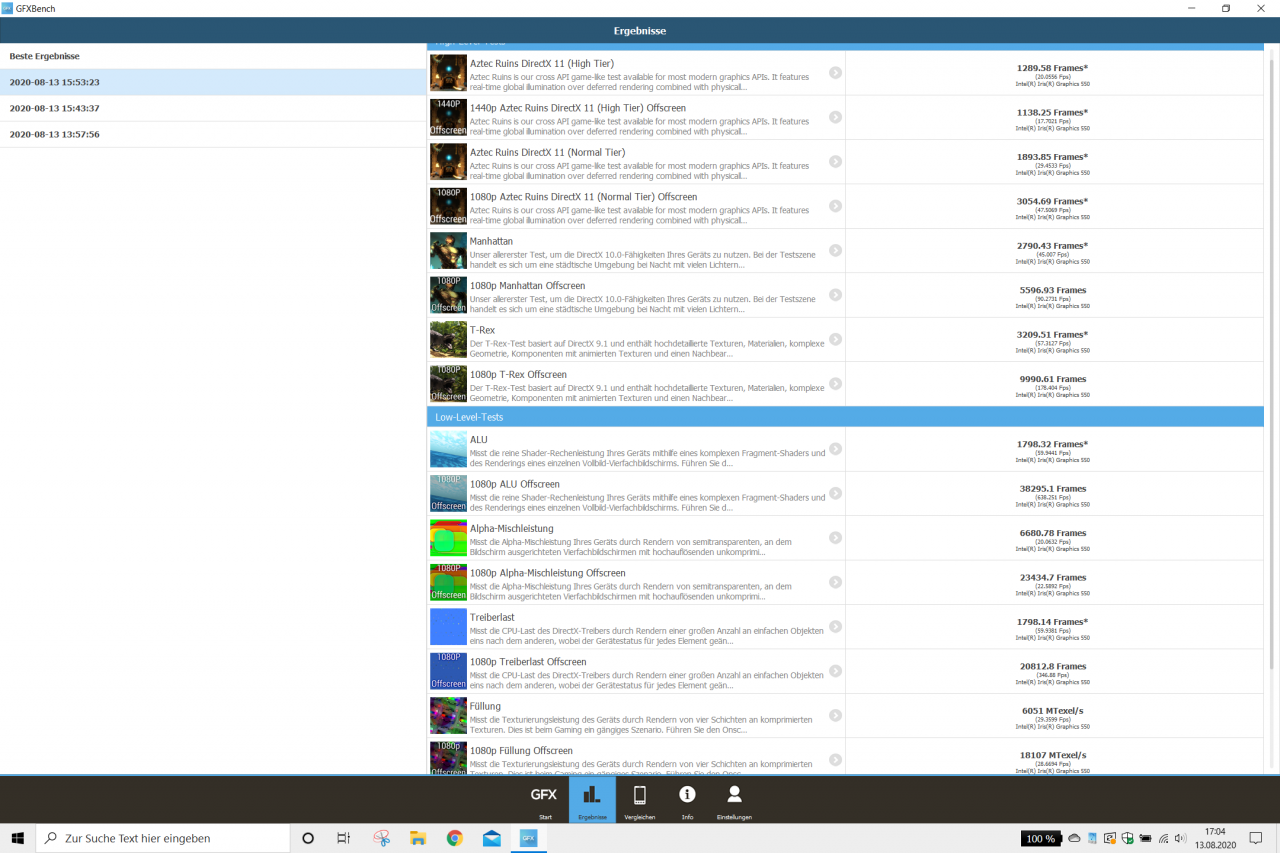This screenshot has width=1280, height=853.
Task: Switch to the Vergleichen tab
Action: pos(640,800)
